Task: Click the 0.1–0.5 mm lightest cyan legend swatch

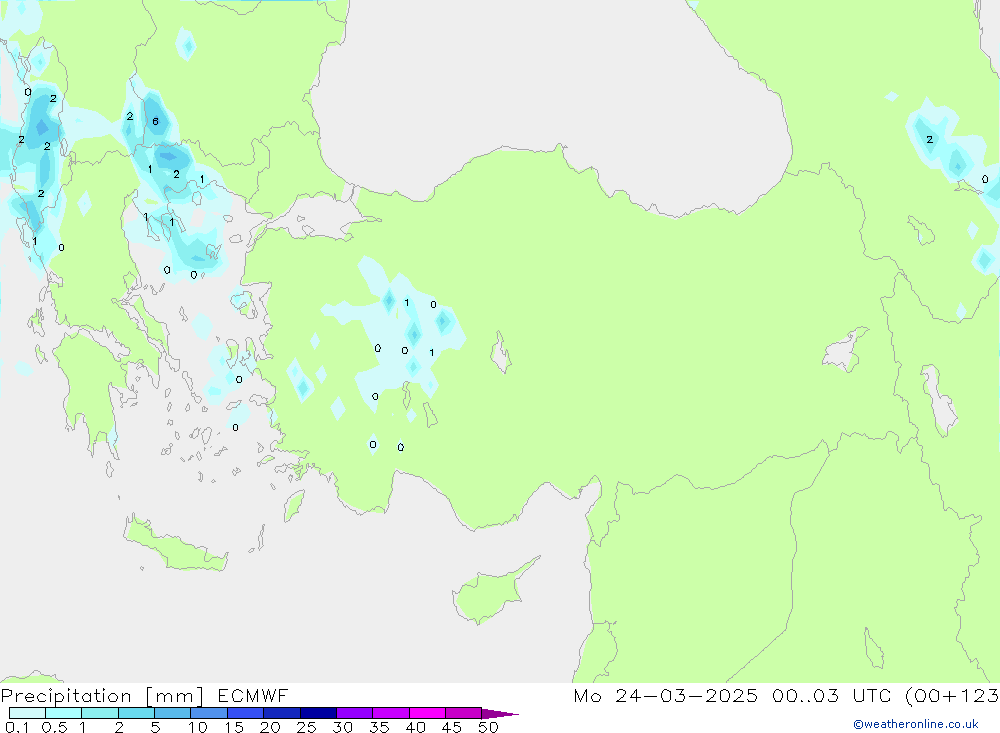Action: (x=27, y=713)
